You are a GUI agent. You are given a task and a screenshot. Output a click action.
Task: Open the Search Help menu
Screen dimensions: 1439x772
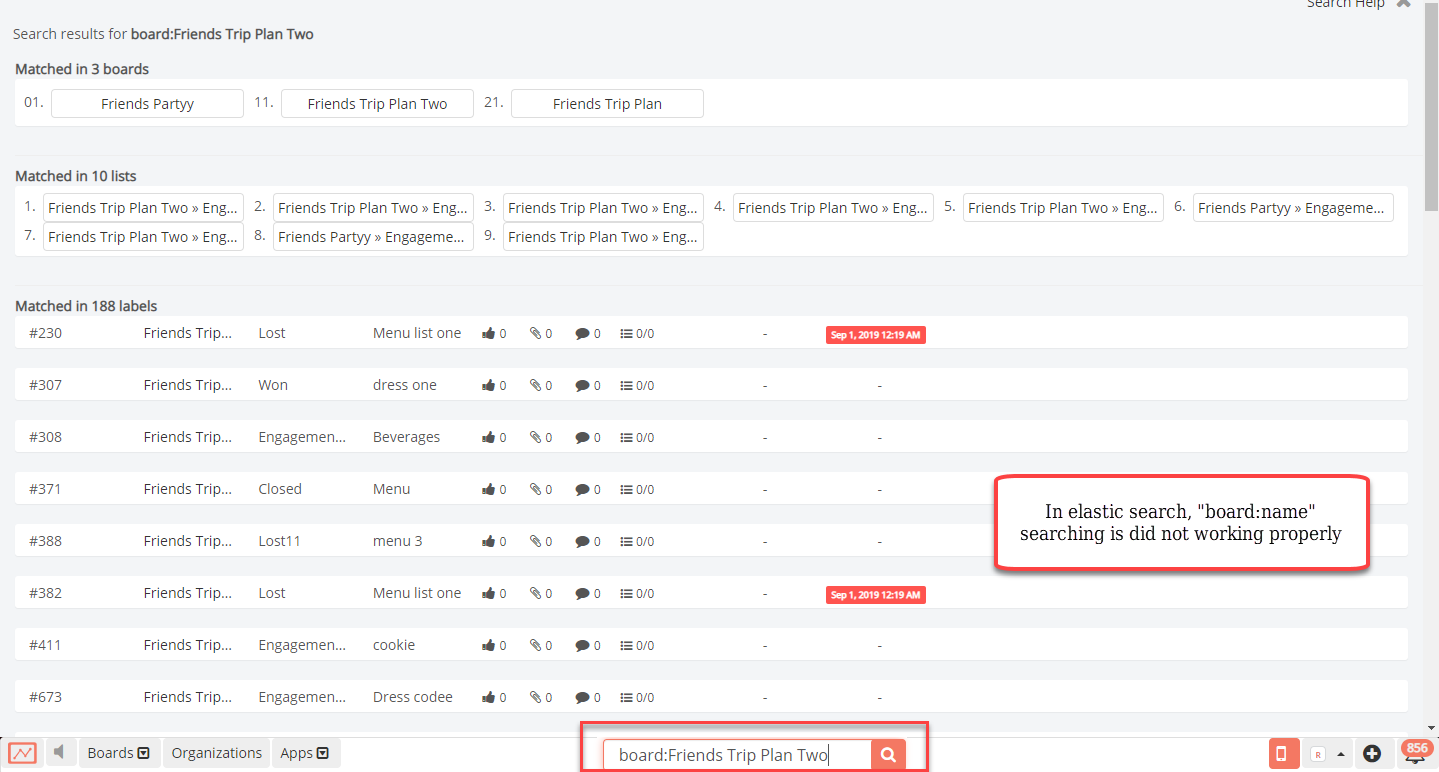pos(1346,5)
